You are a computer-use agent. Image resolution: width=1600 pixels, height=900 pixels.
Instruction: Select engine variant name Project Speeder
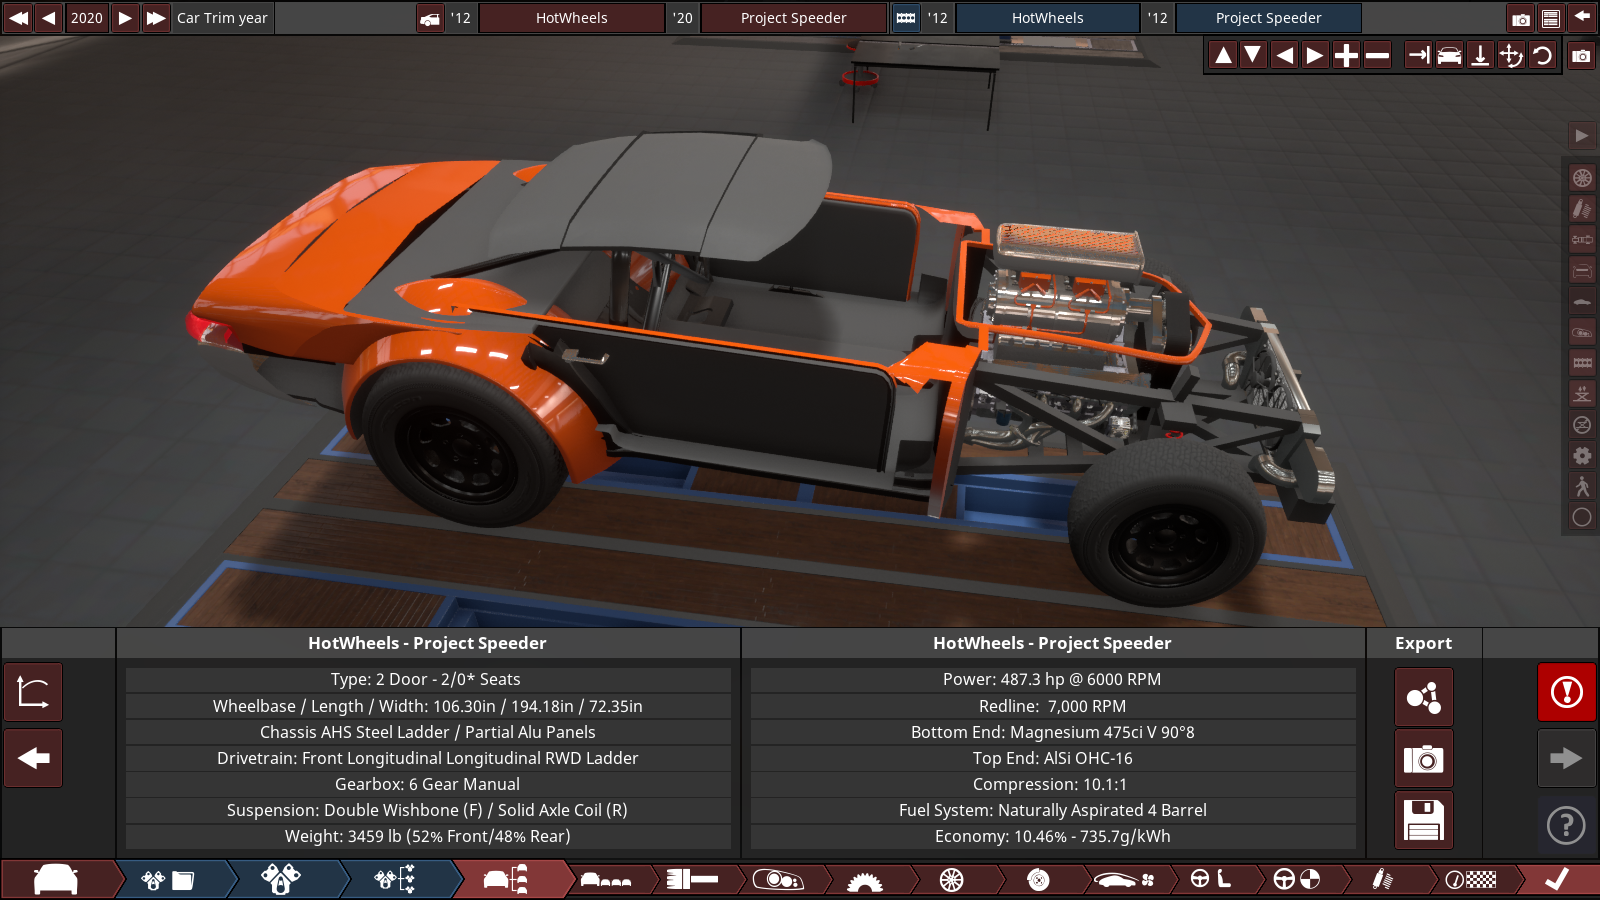pos(1269,18)
